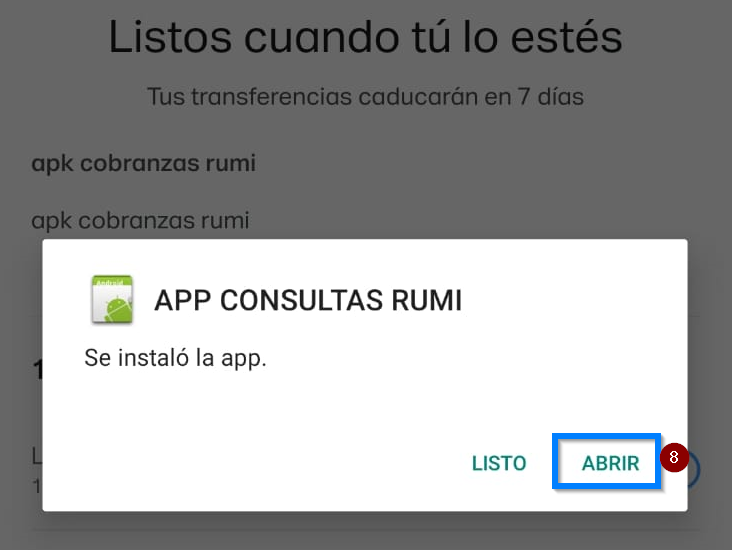Tap the dimmed strip below the dialog

coord(366,531)
